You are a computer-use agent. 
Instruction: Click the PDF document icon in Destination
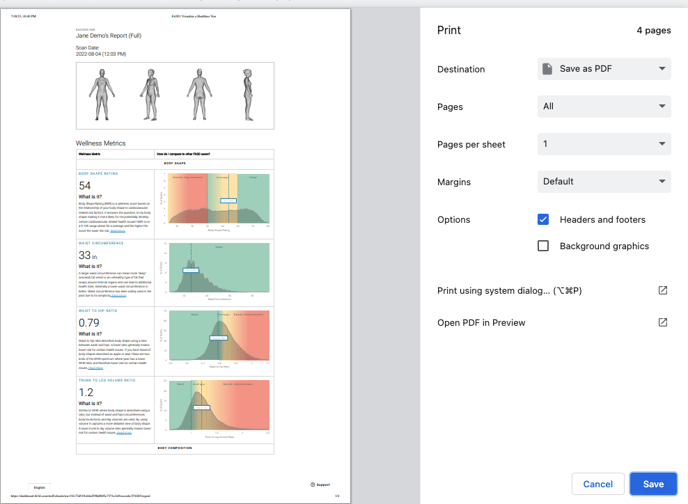[547, 69]
